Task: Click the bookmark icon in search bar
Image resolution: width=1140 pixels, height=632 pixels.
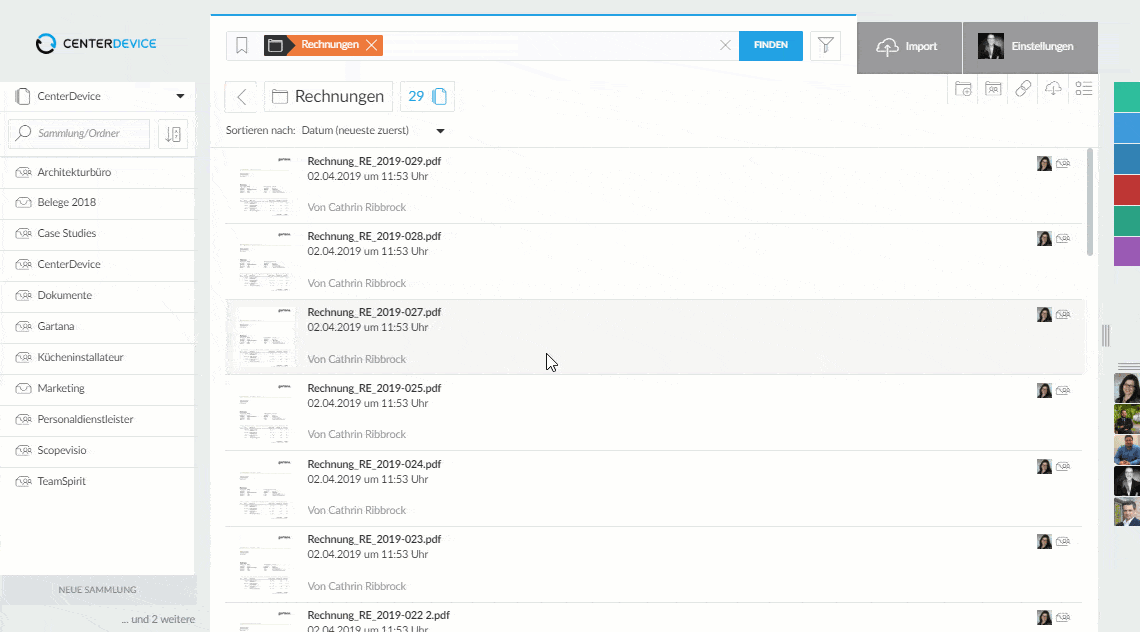Action: (242, 46)
